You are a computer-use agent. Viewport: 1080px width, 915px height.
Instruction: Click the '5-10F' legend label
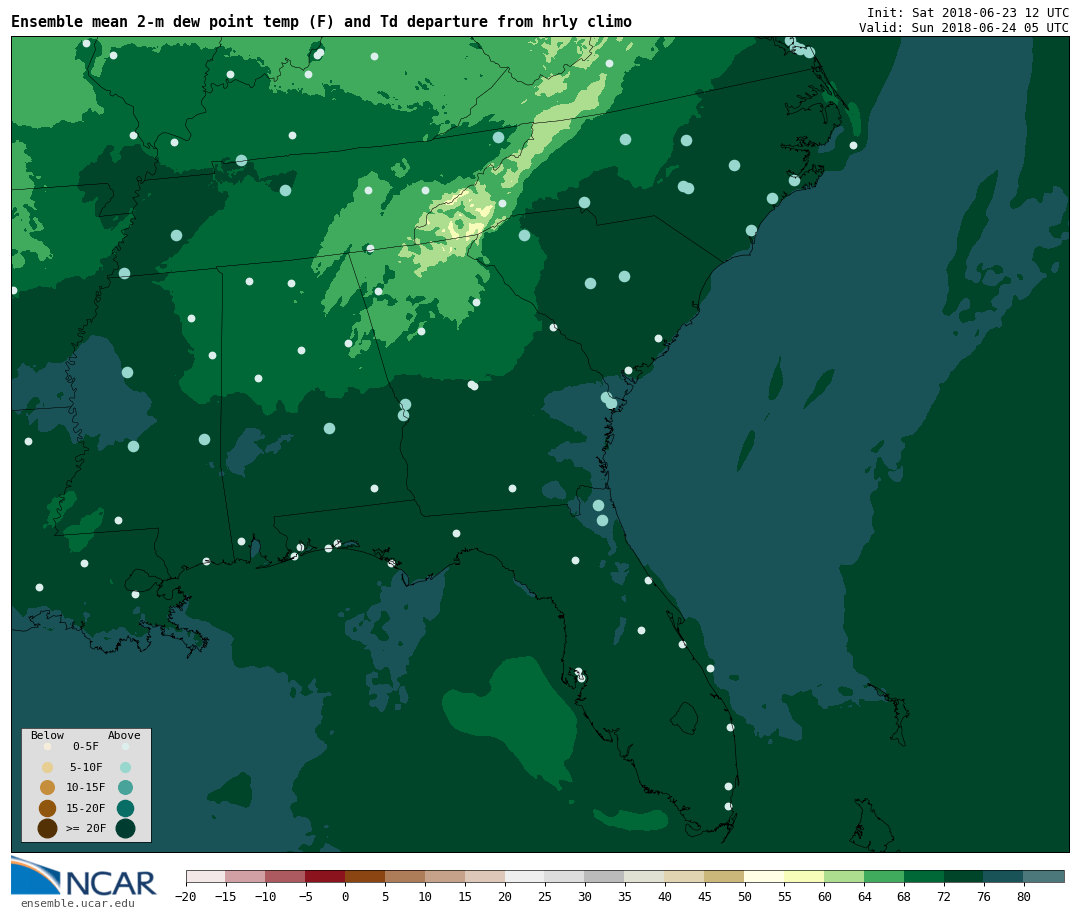pos(86,767)
